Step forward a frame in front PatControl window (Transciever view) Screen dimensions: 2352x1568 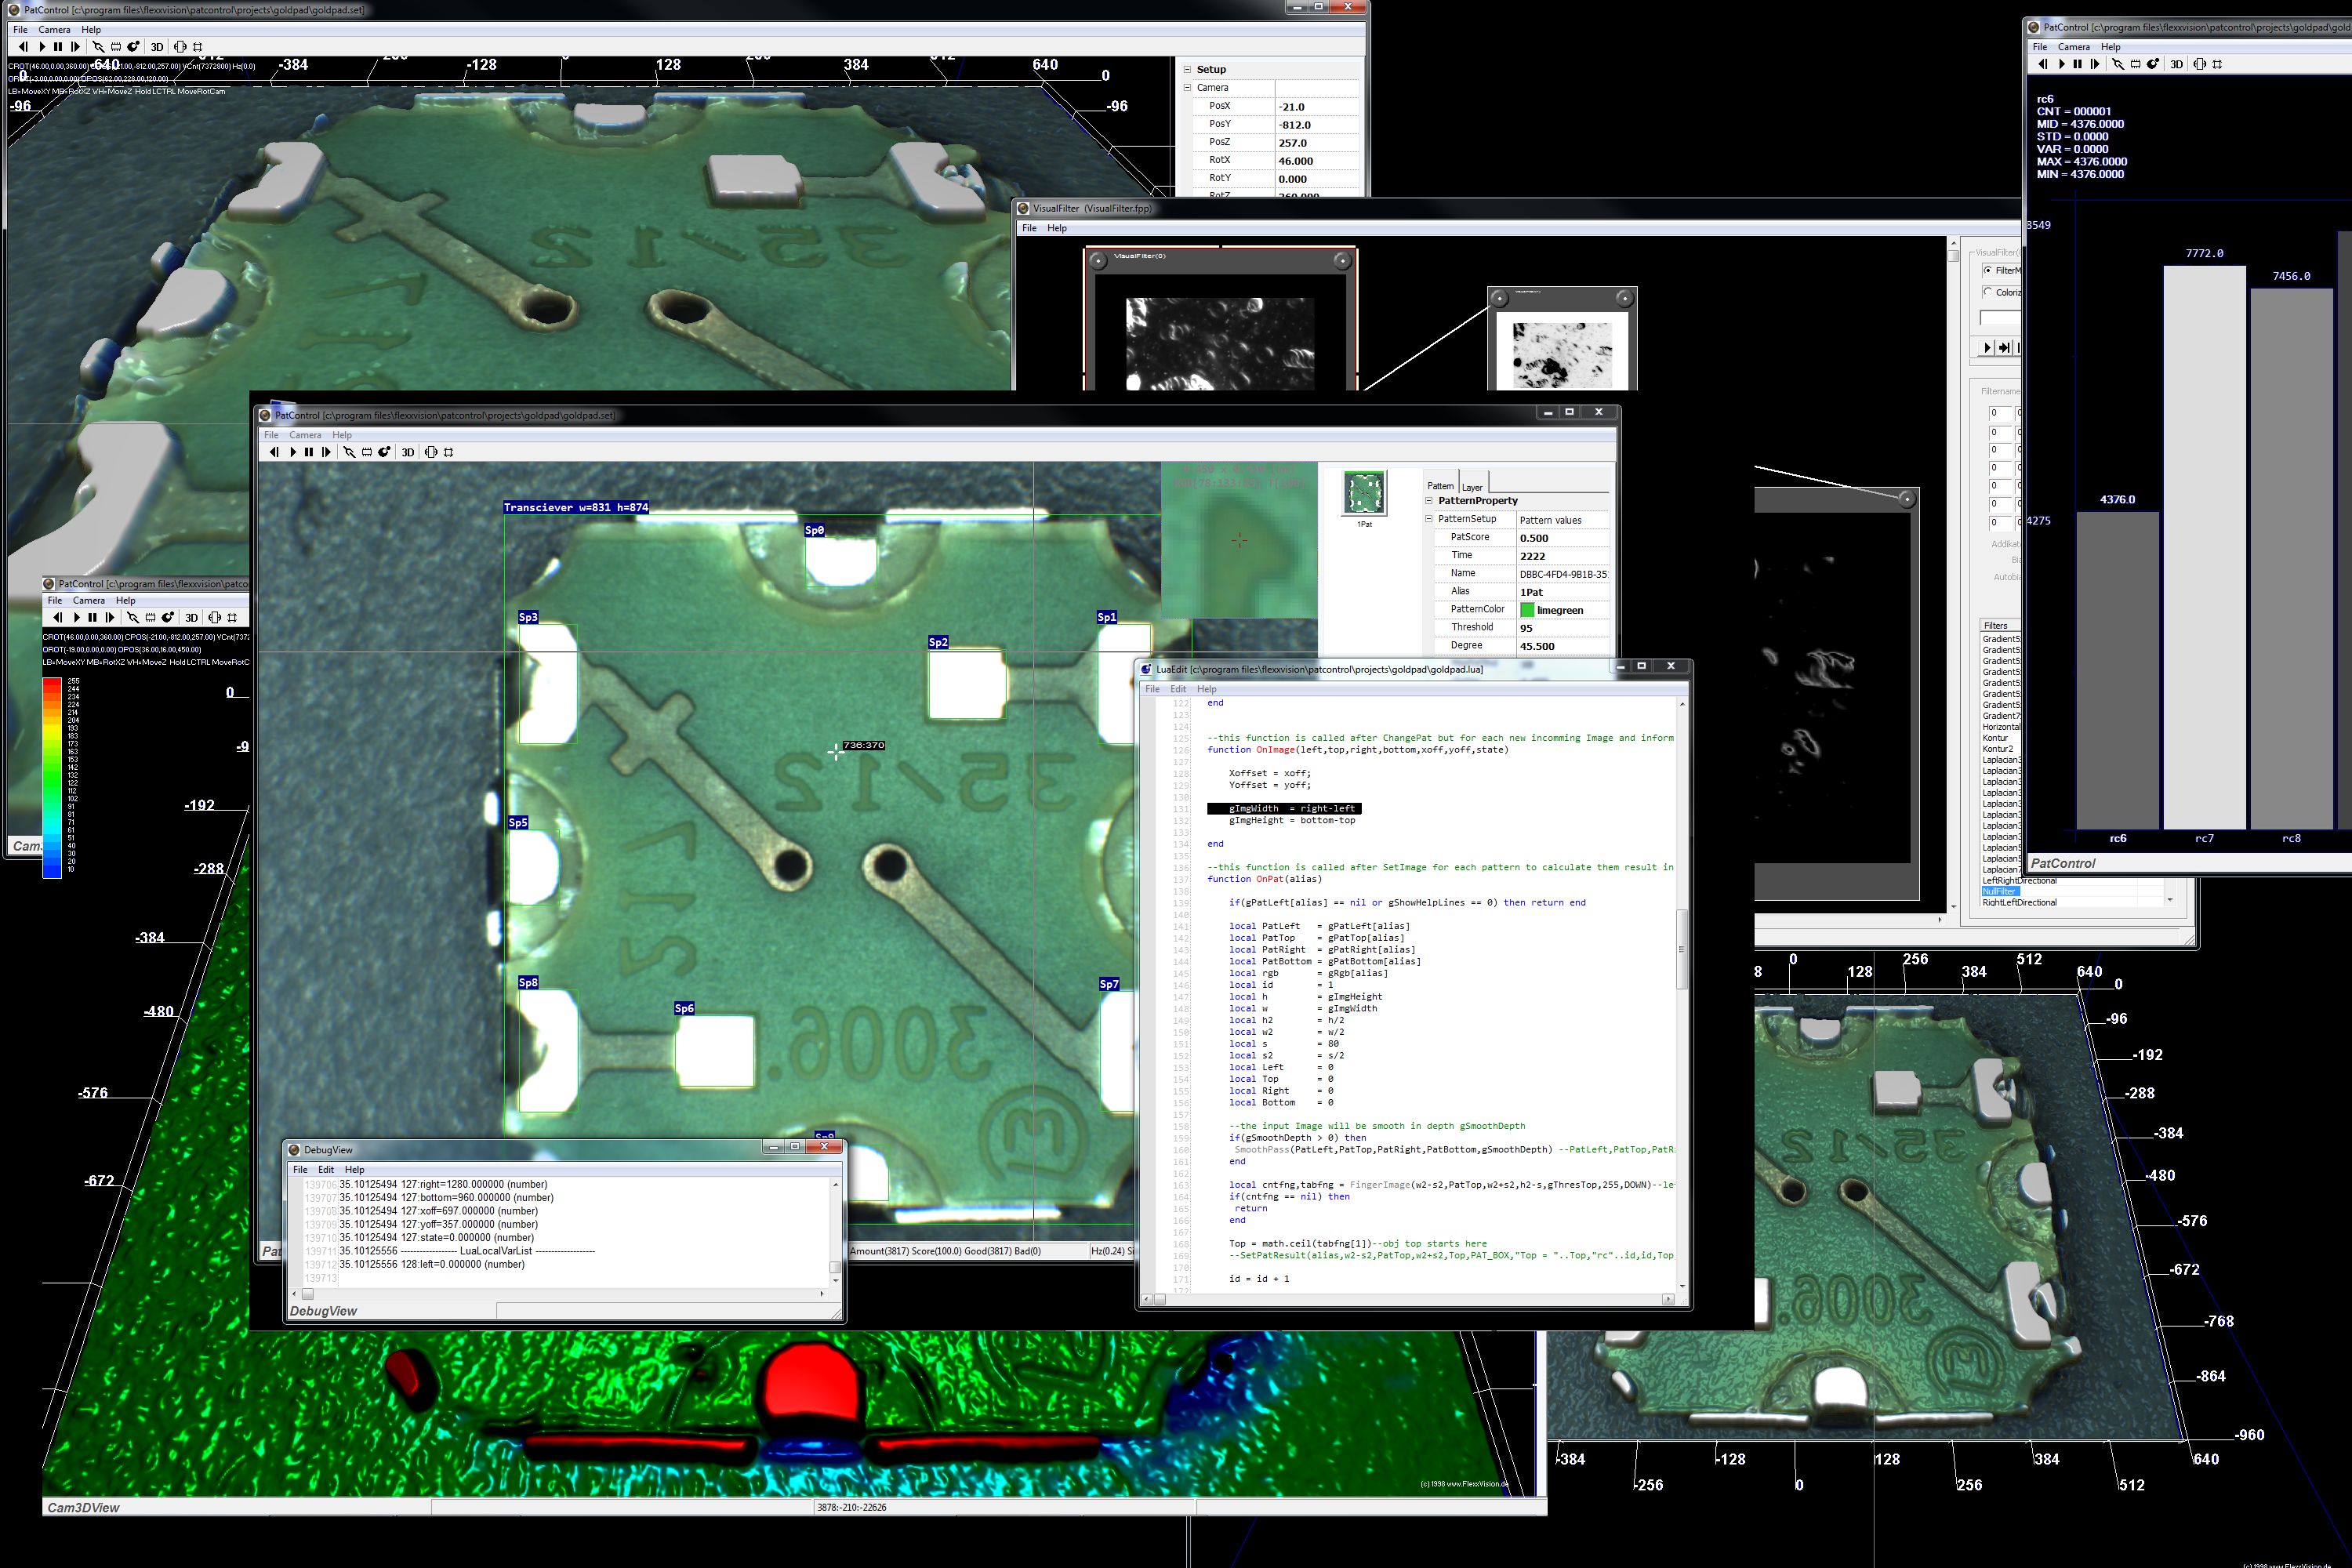tap(327, 452)
